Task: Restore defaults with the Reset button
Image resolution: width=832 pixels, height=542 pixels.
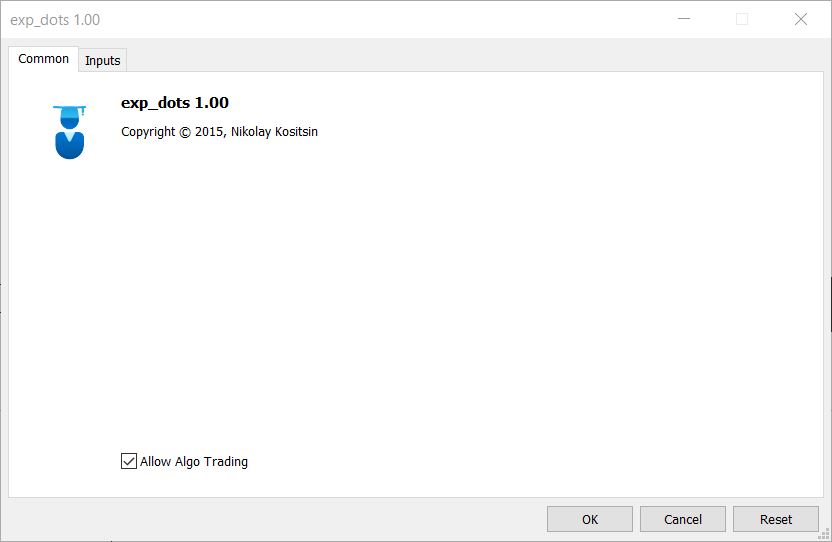Action: (x=776, y=519)
